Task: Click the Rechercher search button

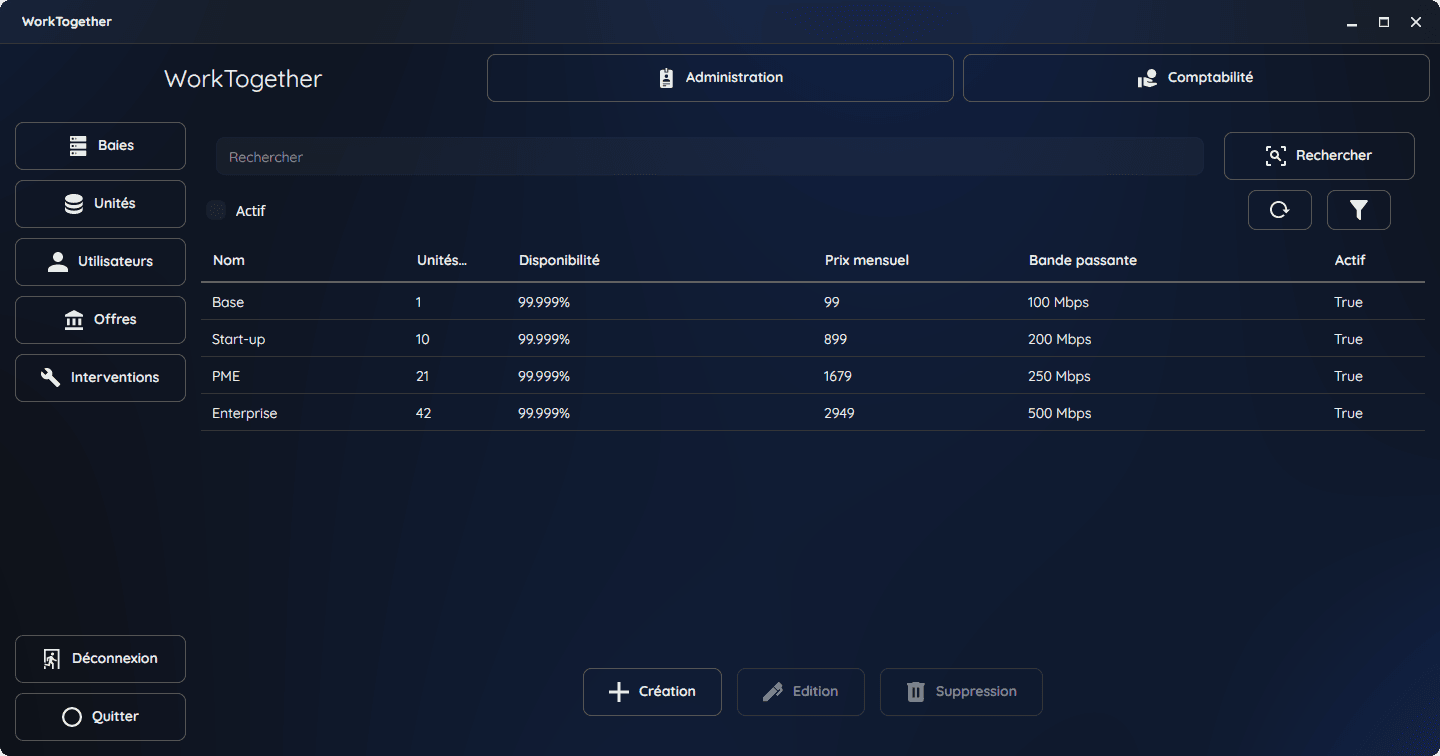Action: tap(1319, 156)
